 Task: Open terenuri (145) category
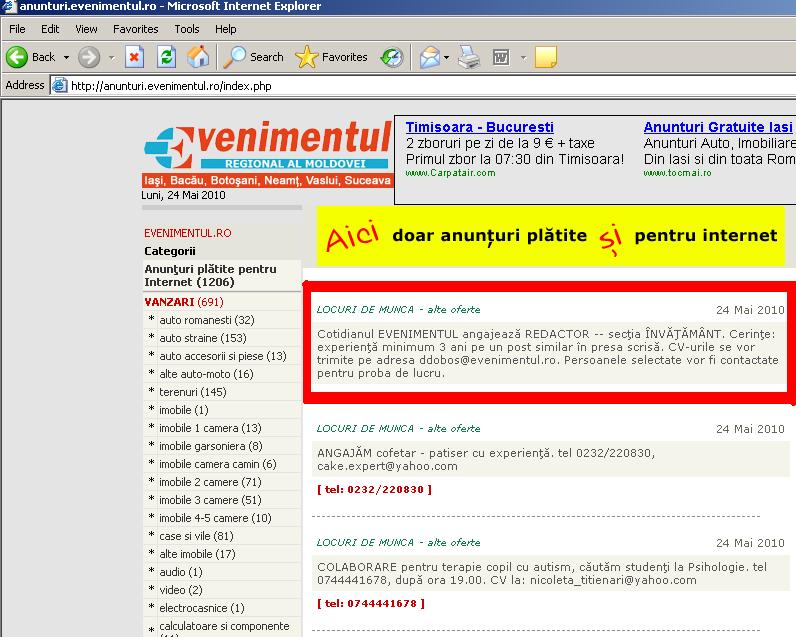coord(193,392)
